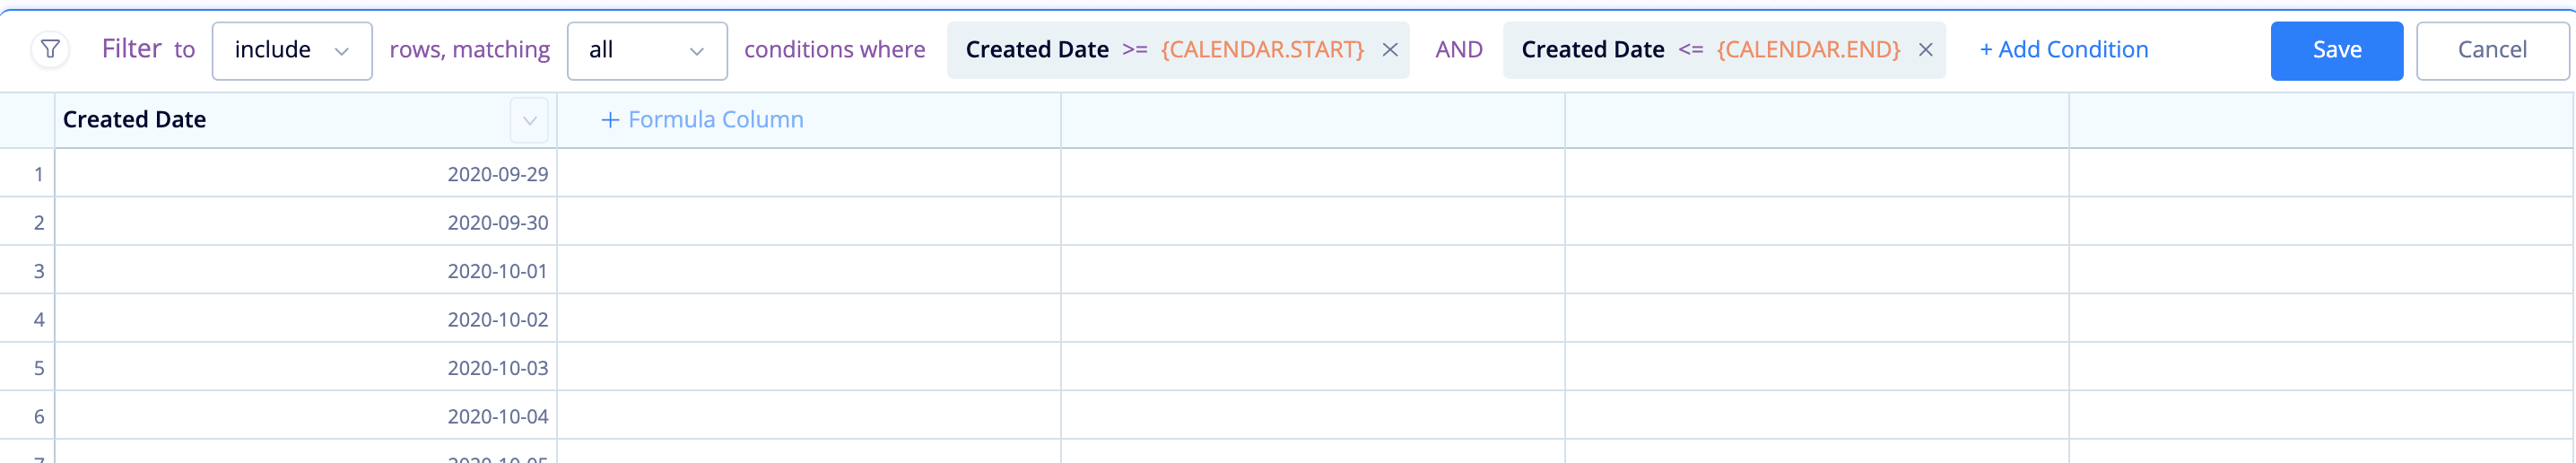
Task: Select the 2020-10-01 date cell
Action: [306, 271]
